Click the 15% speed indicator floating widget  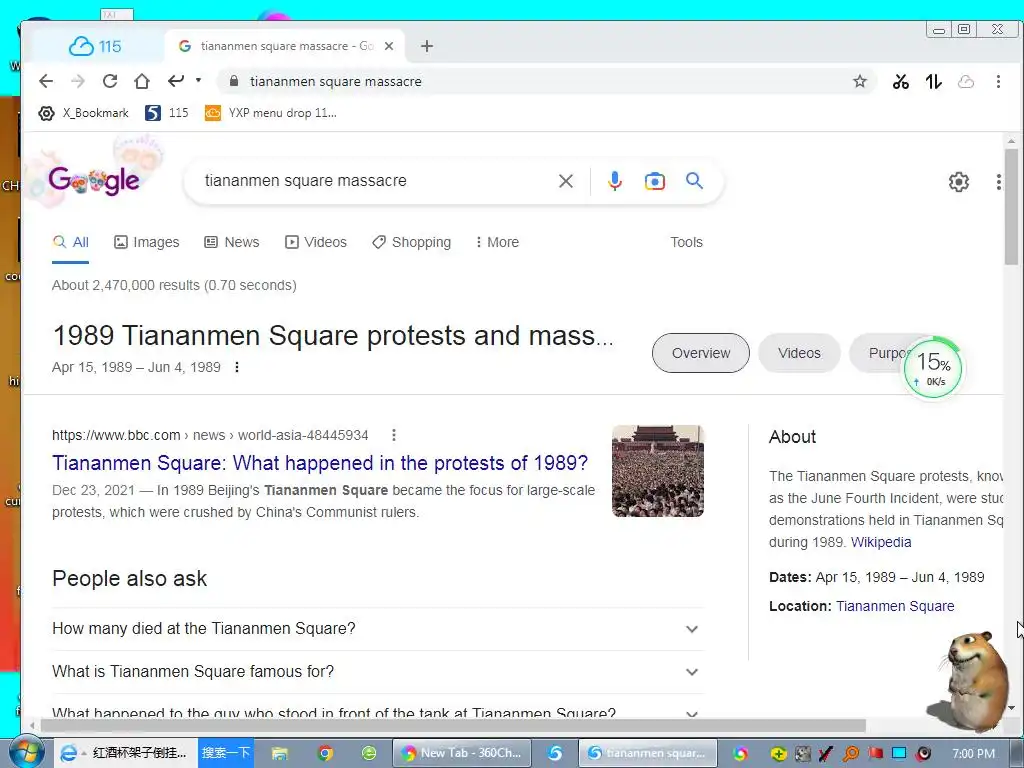pos(933,368)
